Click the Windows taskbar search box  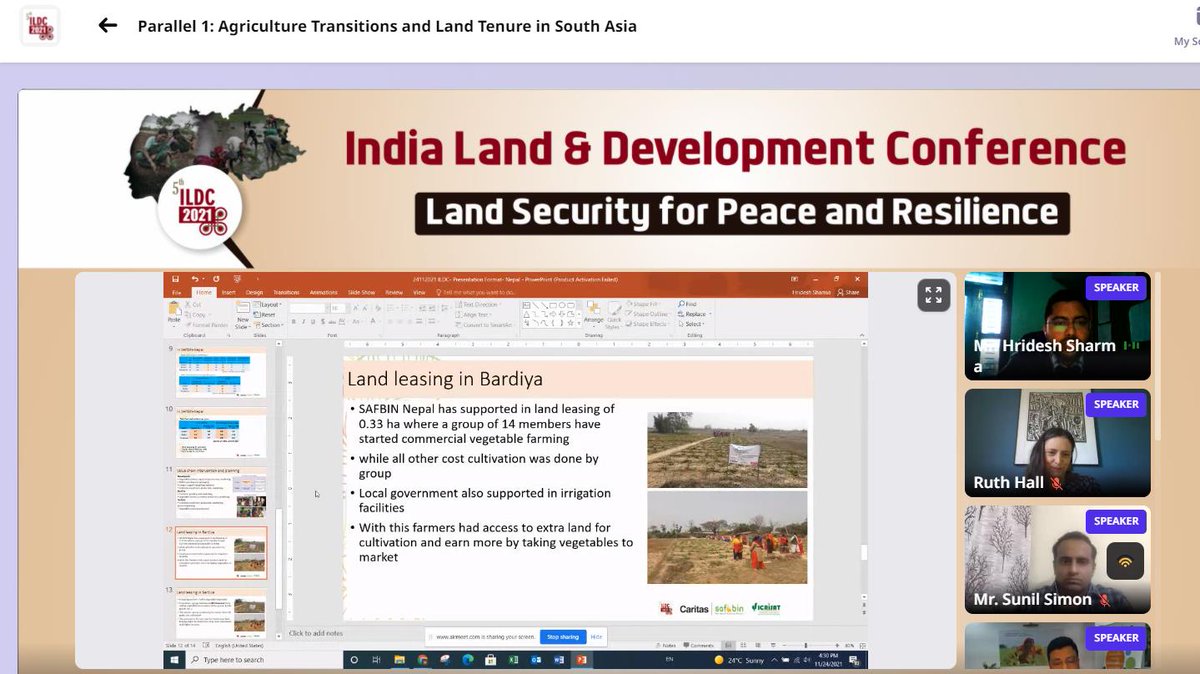point(265,660)
